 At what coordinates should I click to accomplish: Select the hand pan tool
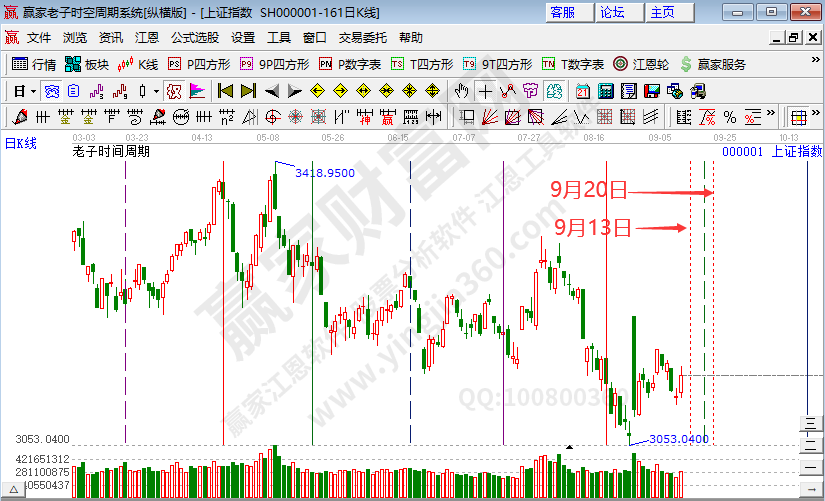(x=461, y=91)
